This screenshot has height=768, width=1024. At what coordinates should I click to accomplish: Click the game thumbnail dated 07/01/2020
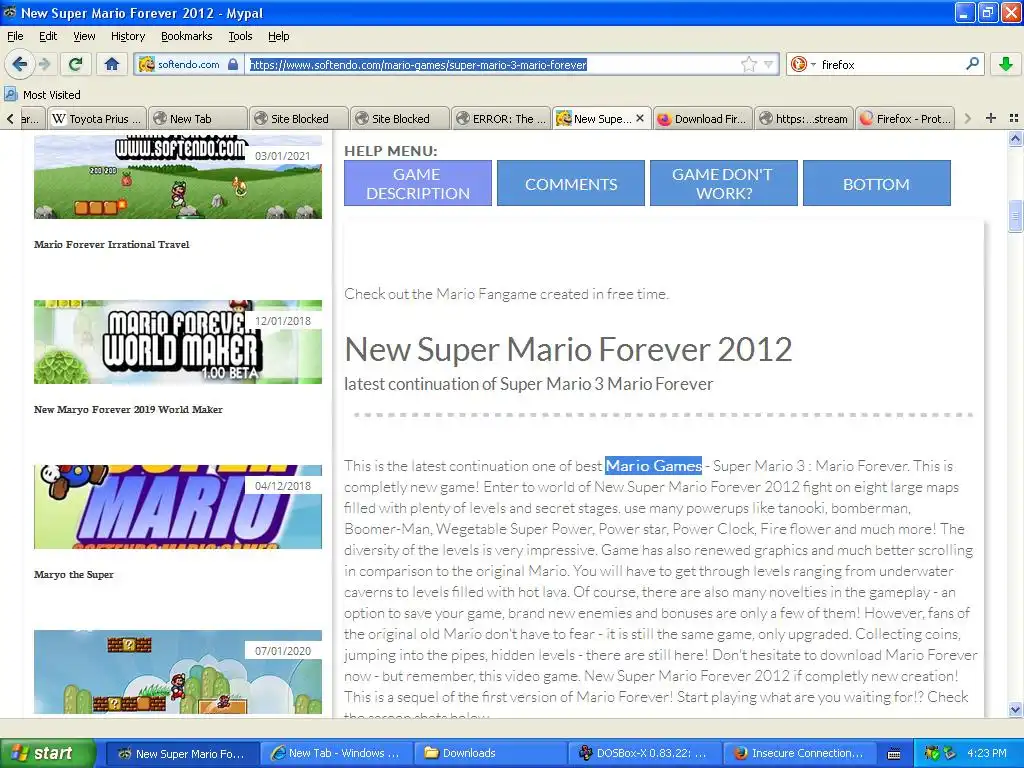(x=178, y=672)
